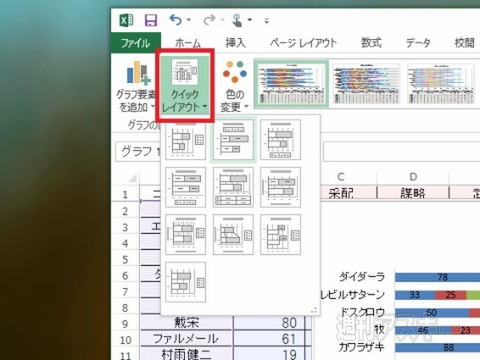Click the cell with value 61
Image resolution: width=480 pixels, height=360 pixels.
pos(269,339)
